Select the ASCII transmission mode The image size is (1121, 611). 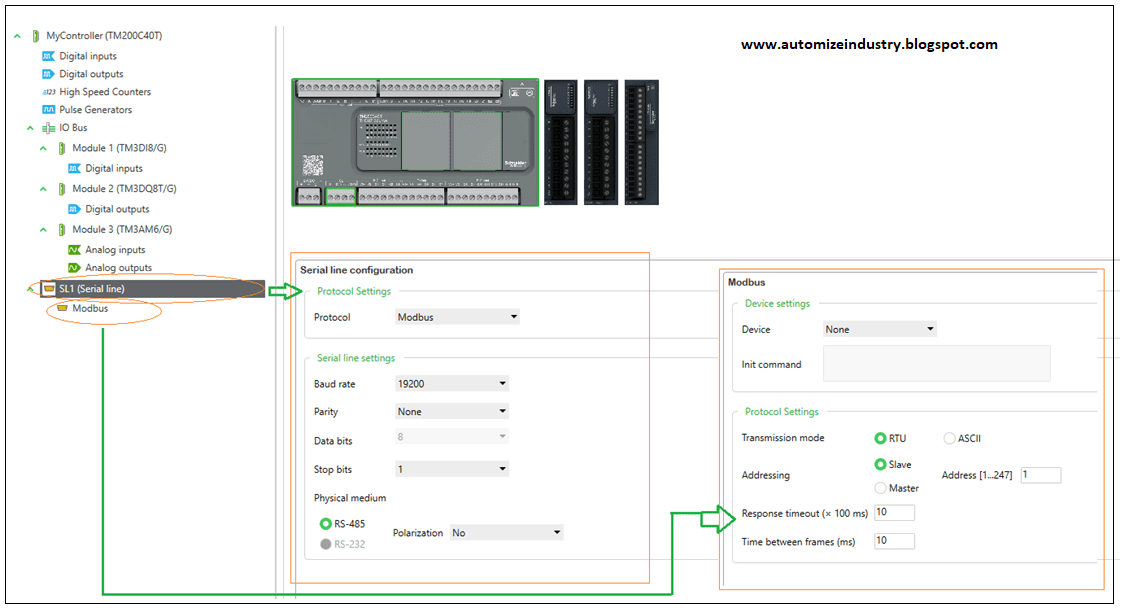pos(949,438)
